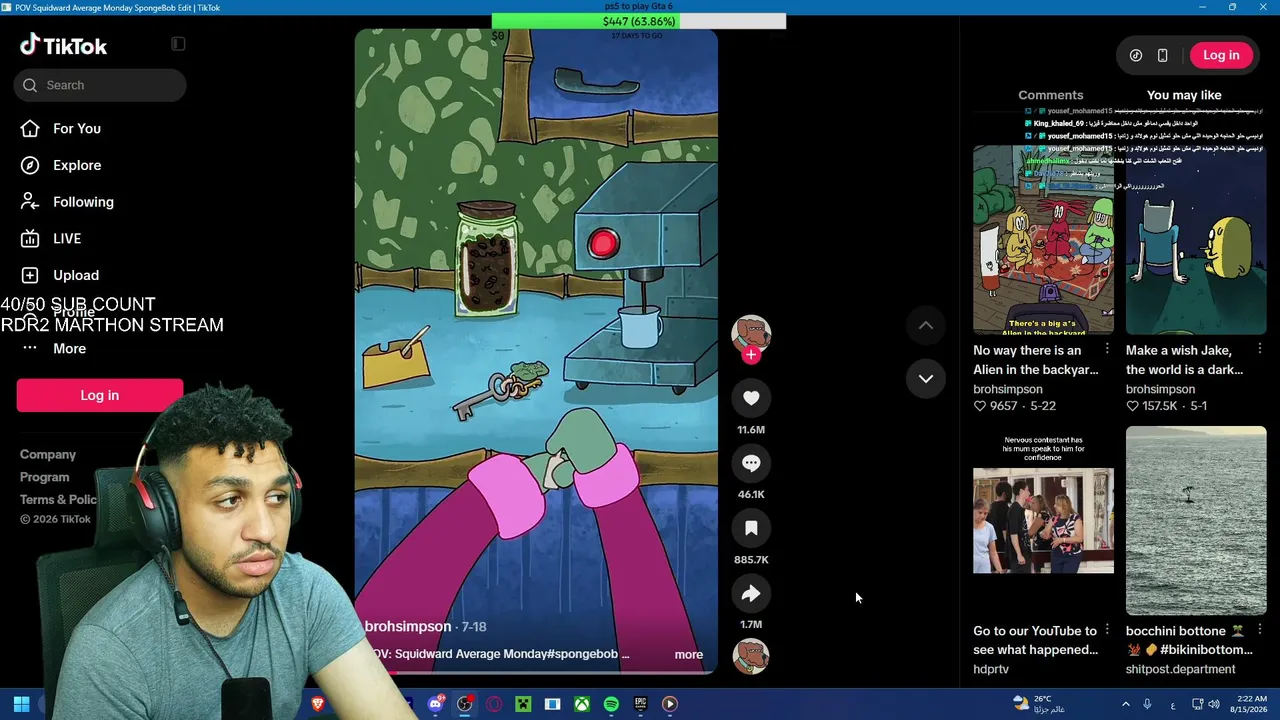Open the nervous contestant video thumbnail
1280x720 pixels.
[x=1043, y=520]
